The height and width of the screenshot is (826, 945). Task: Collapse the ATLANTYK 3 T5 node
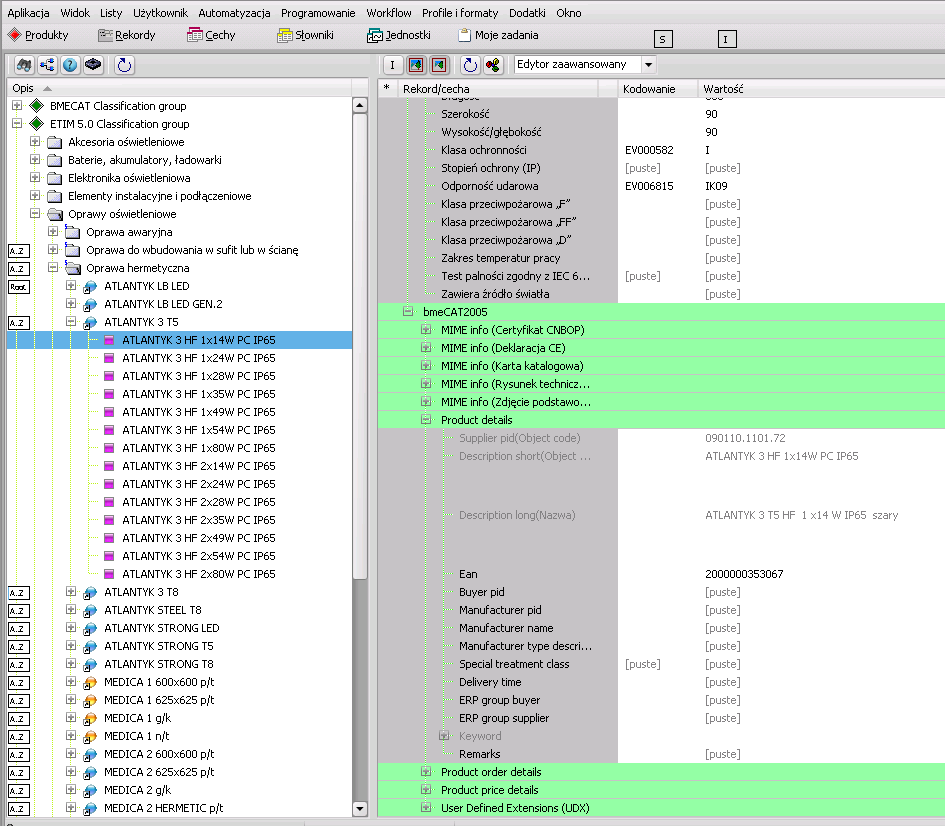coord(71,322)
